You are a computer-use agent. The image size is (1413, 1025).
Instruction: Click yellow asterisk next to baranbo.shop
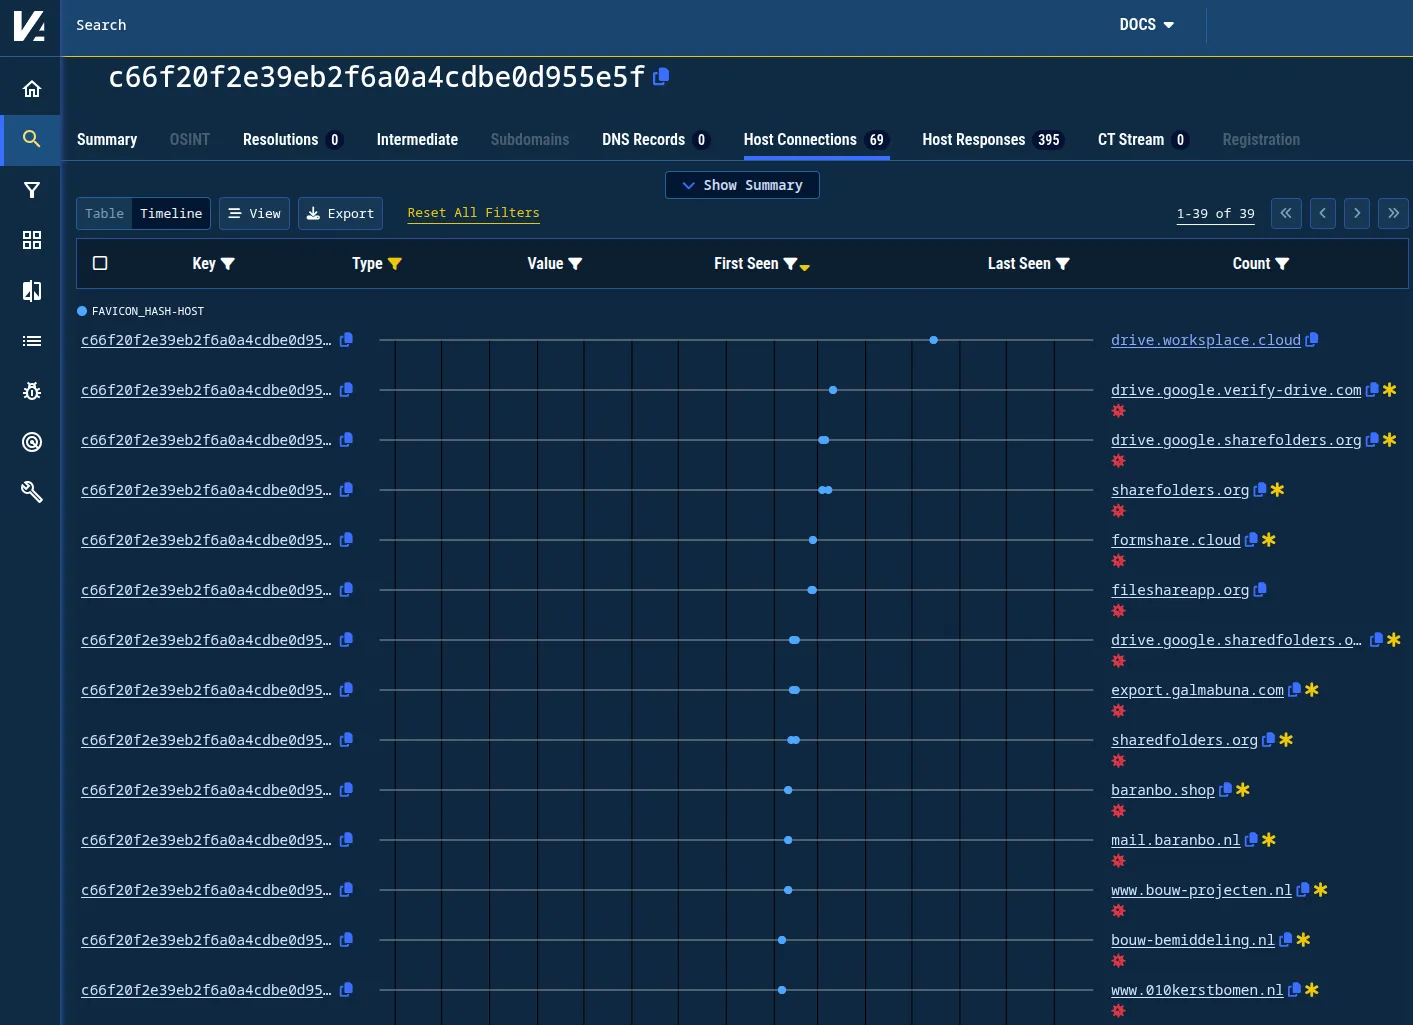(x=1243, y=790)
